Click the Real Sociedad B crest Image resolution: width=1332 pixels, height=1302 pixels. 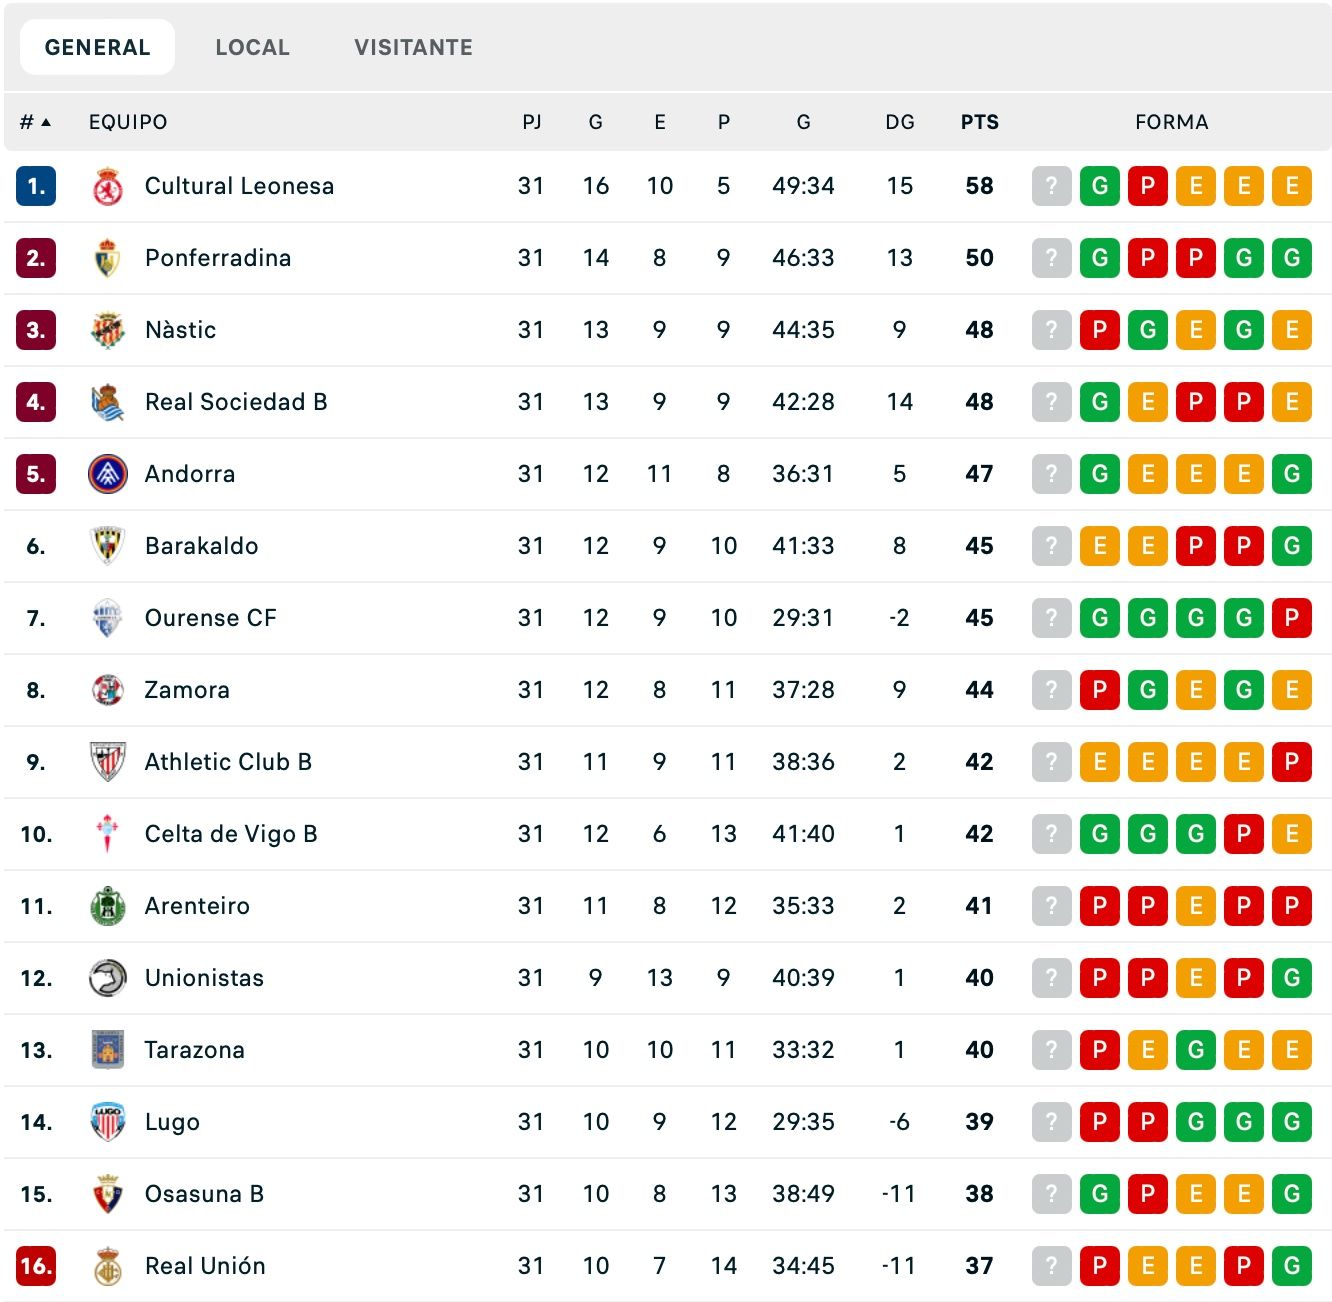(107, 402)
